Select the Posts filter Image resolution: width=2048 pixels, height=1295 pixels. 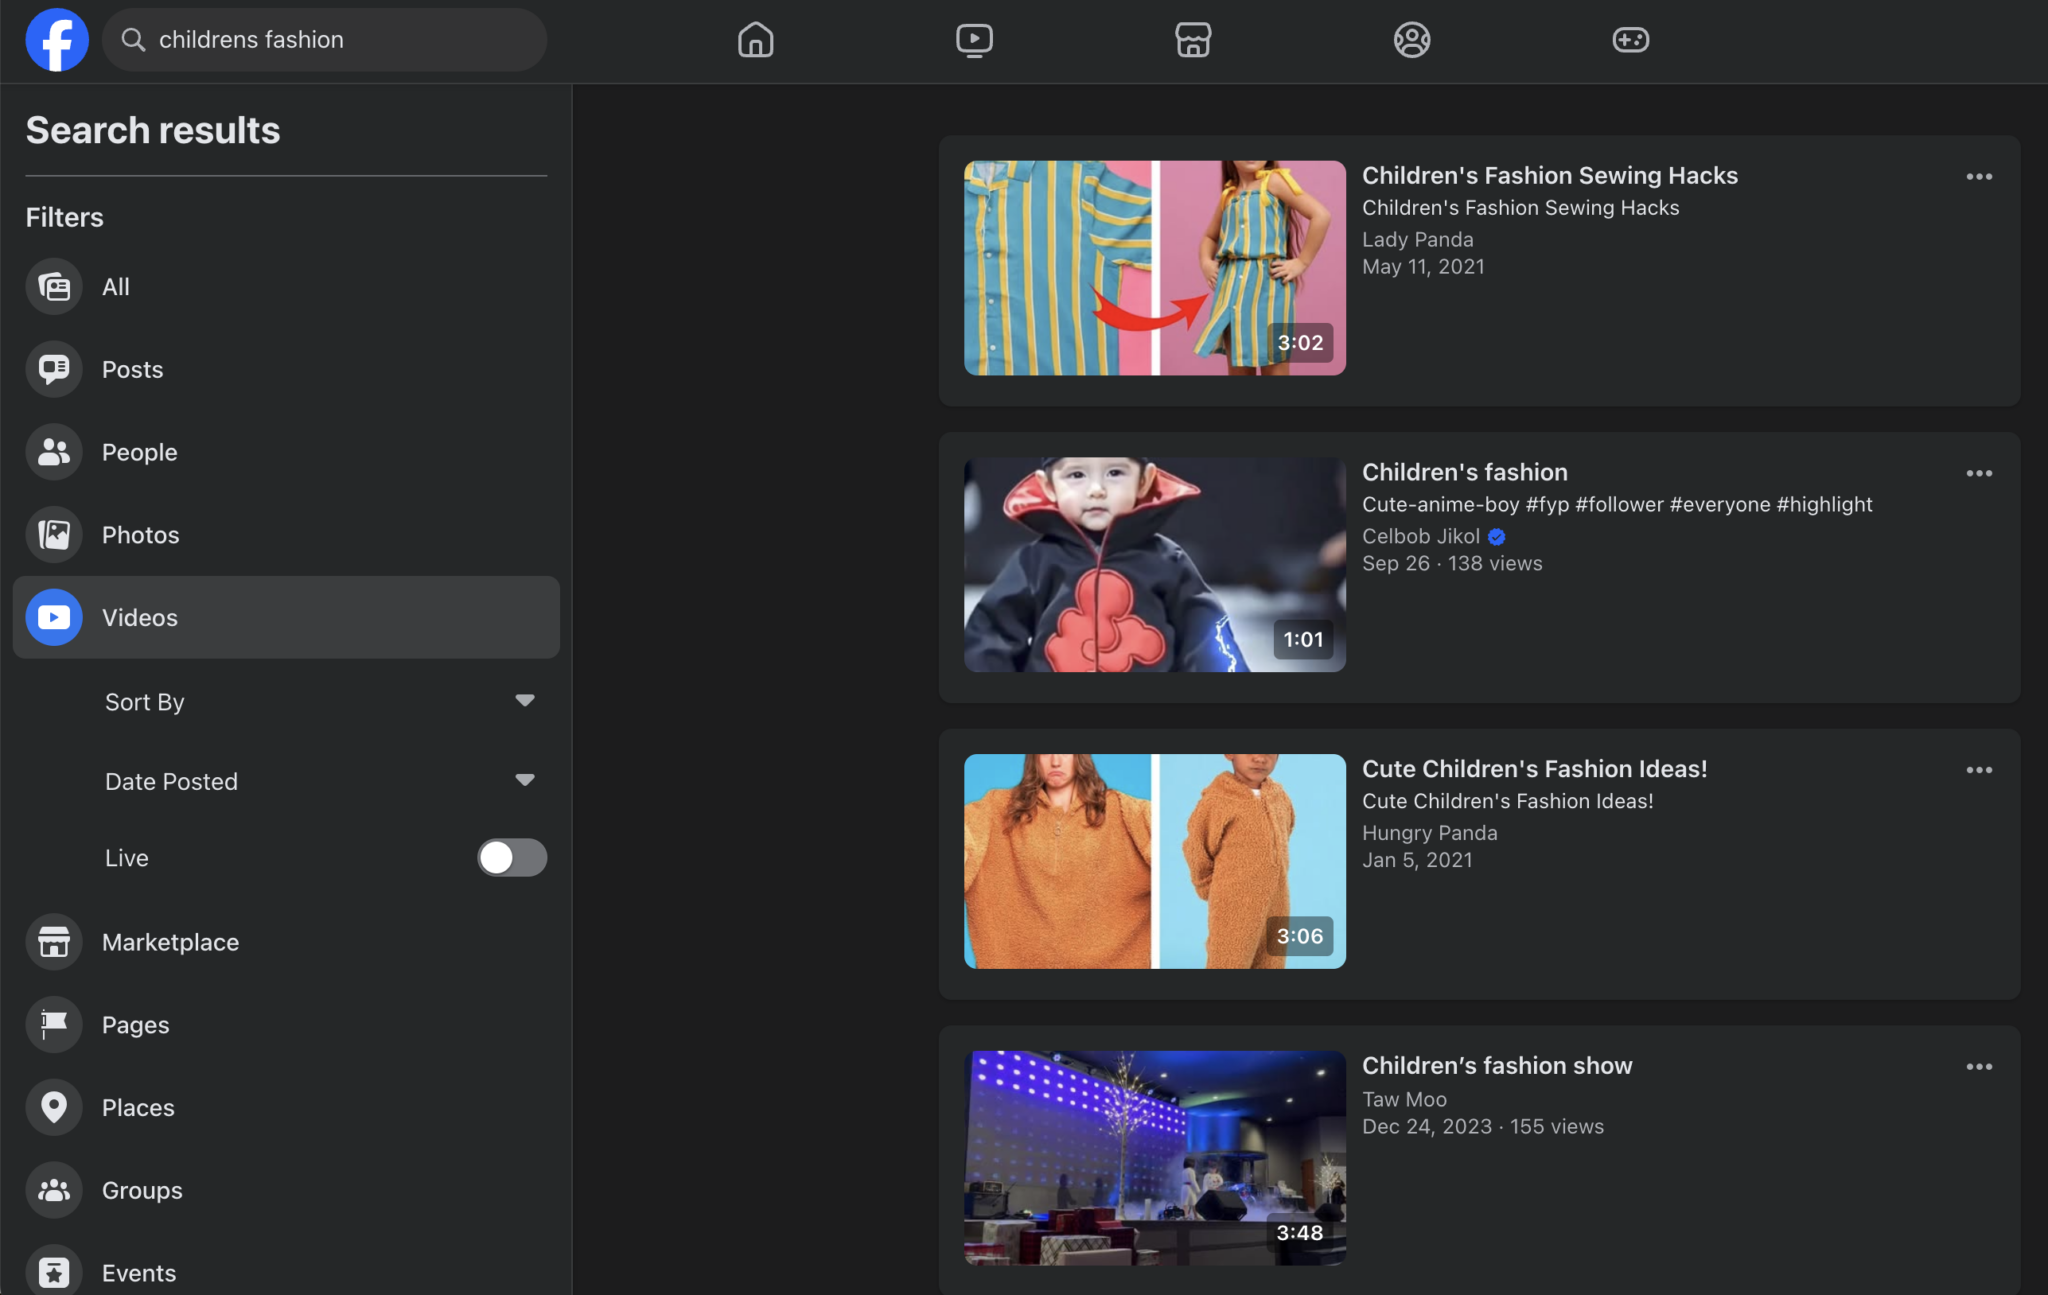[x=132, y=369]
